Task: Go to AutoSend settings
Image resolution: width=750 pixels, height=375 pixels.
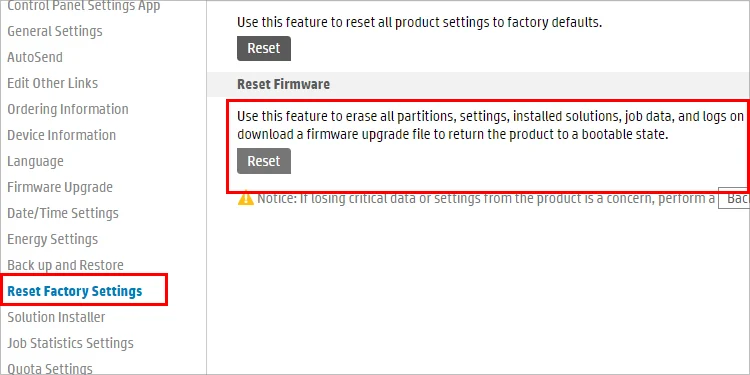Action: click(x=35, y=57)
